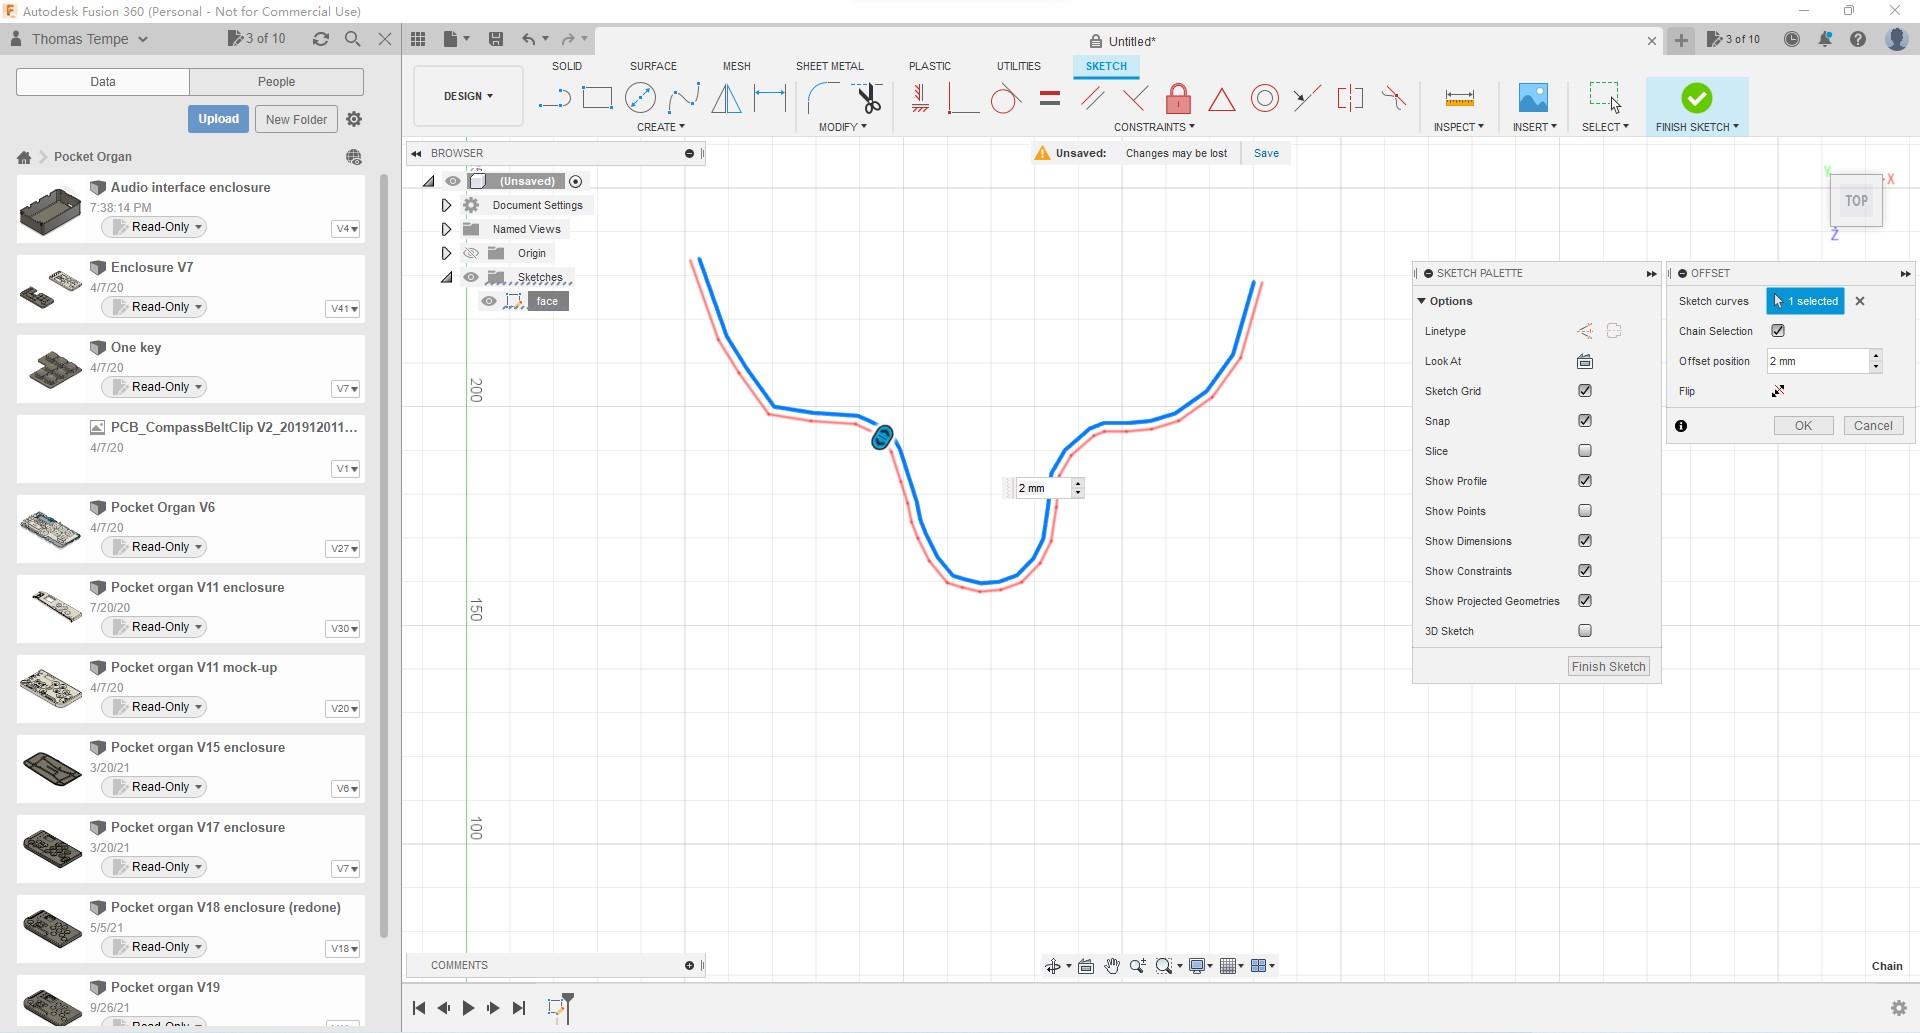The image size is (1920, 1033).
Task: Collapse the Options section in Sketch Palette
Action: click(1422, 300)
